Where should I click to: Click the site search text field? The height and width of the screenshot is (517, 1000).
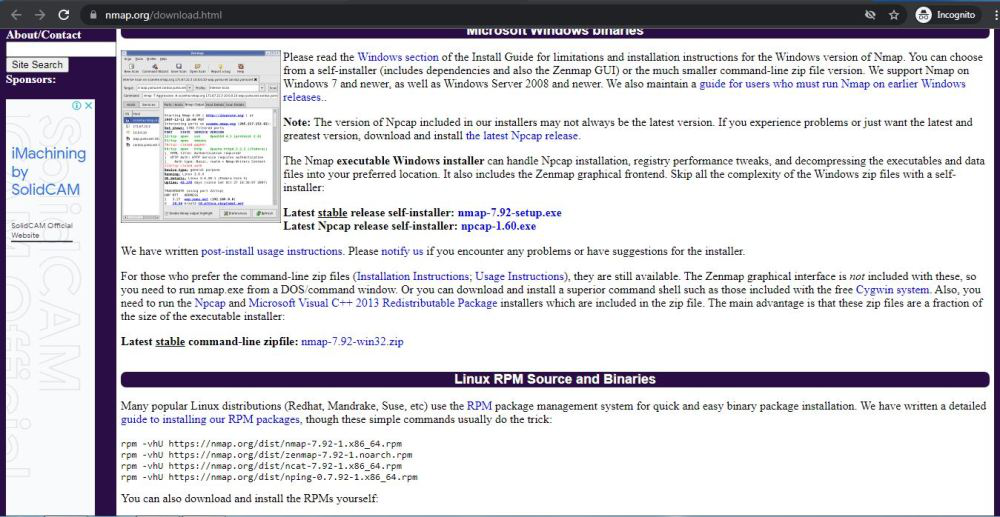pyautogui.click(x=61, y=49)
